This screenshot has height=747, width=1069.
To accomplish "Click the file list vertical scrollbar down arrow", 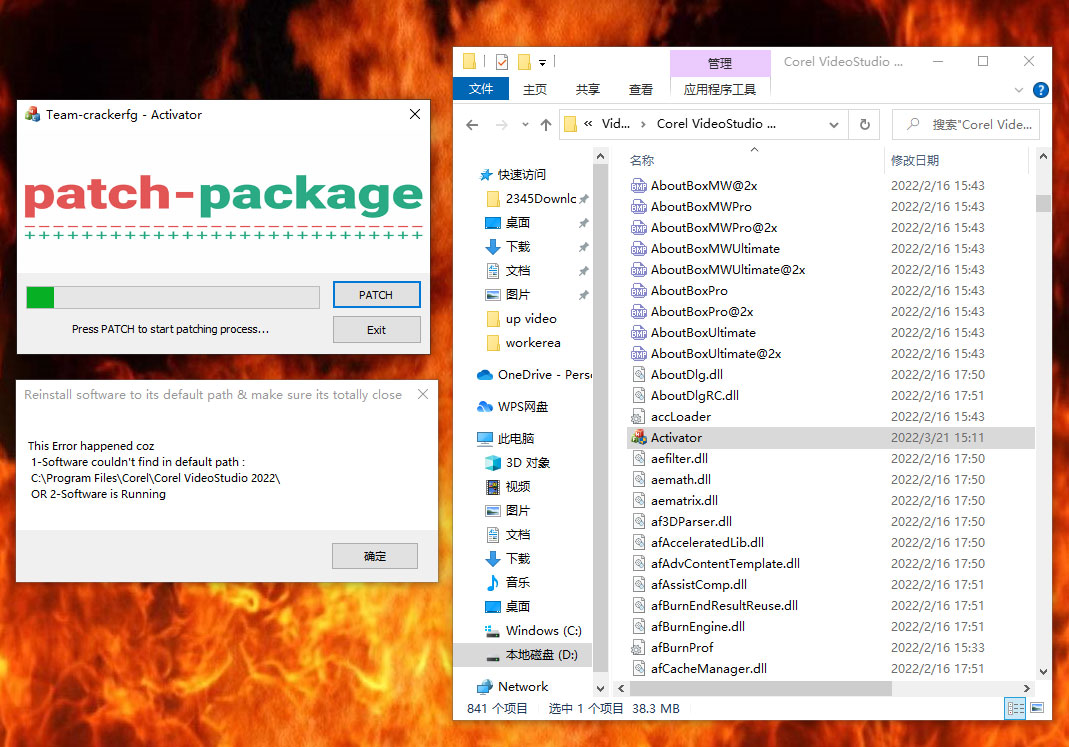I will (x=1042, y=672).
